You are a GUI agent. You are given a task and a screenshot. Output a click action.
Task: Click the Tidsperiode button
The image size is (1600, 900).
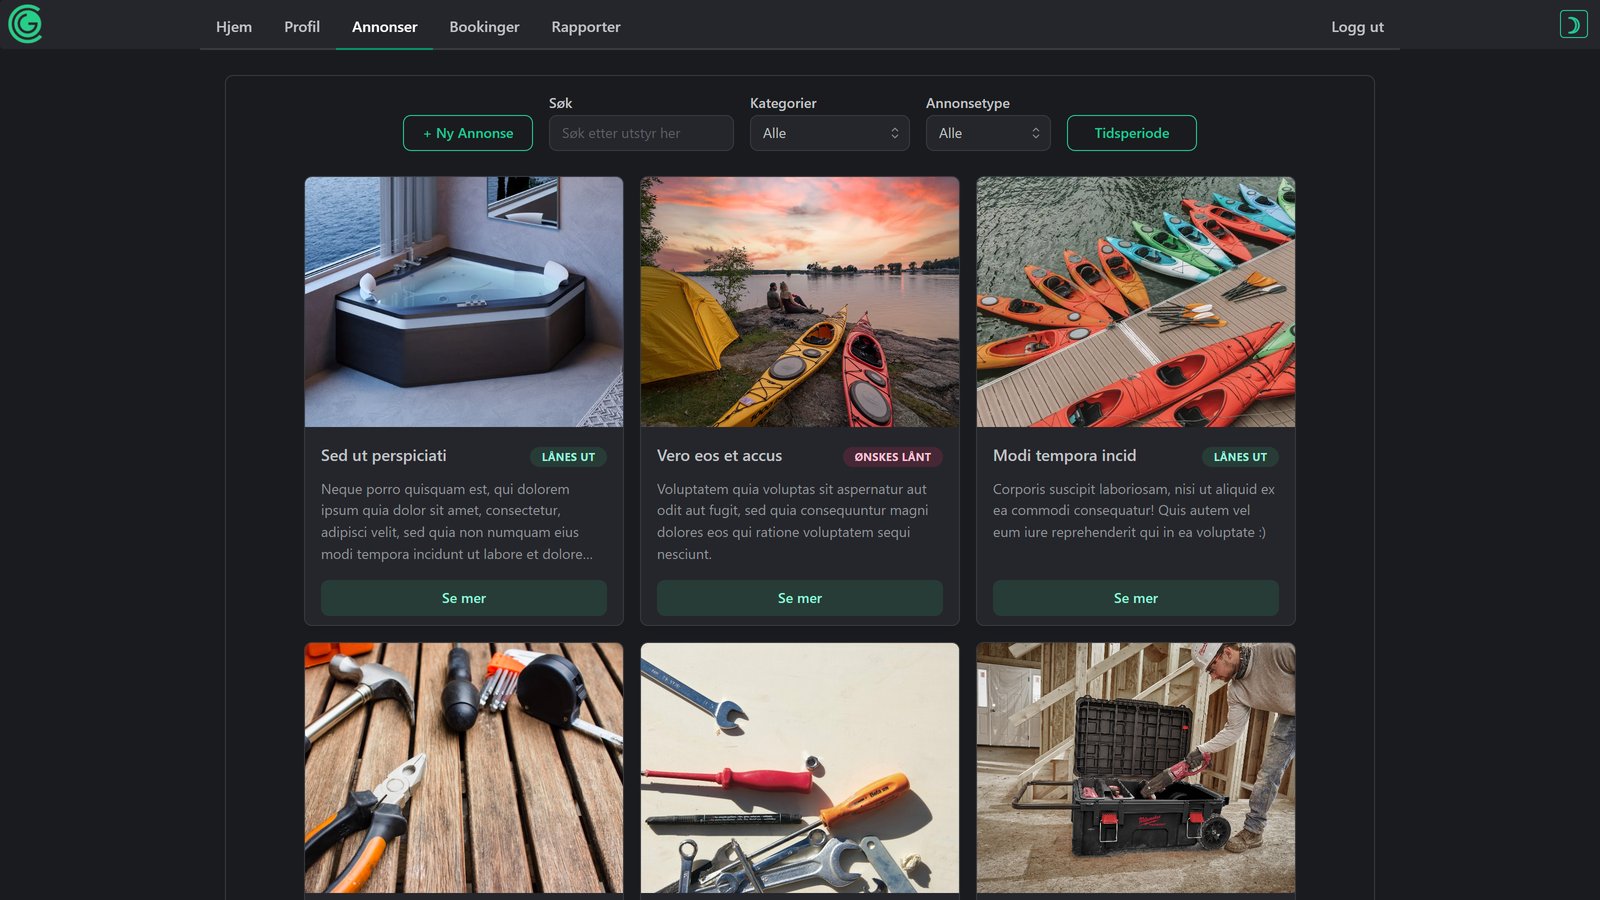[1132, 133]
